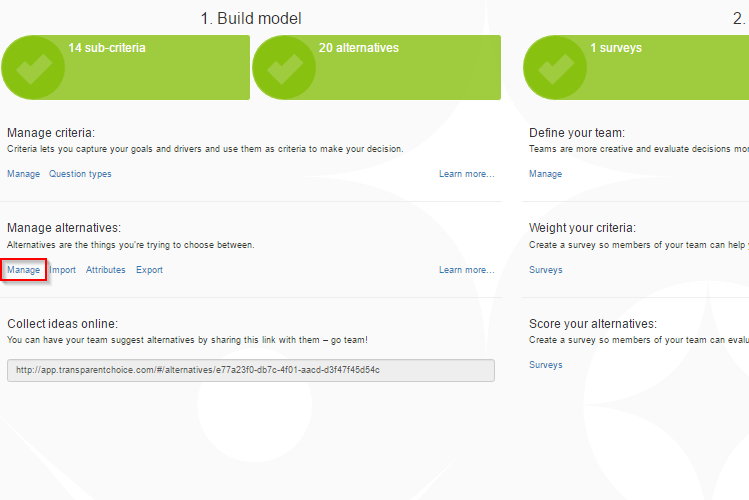Image resolution: width=749 pixels, height=500 pixels.
Task: Click the checkmark icon beside 20 alternatives
Action: (284, 67)
